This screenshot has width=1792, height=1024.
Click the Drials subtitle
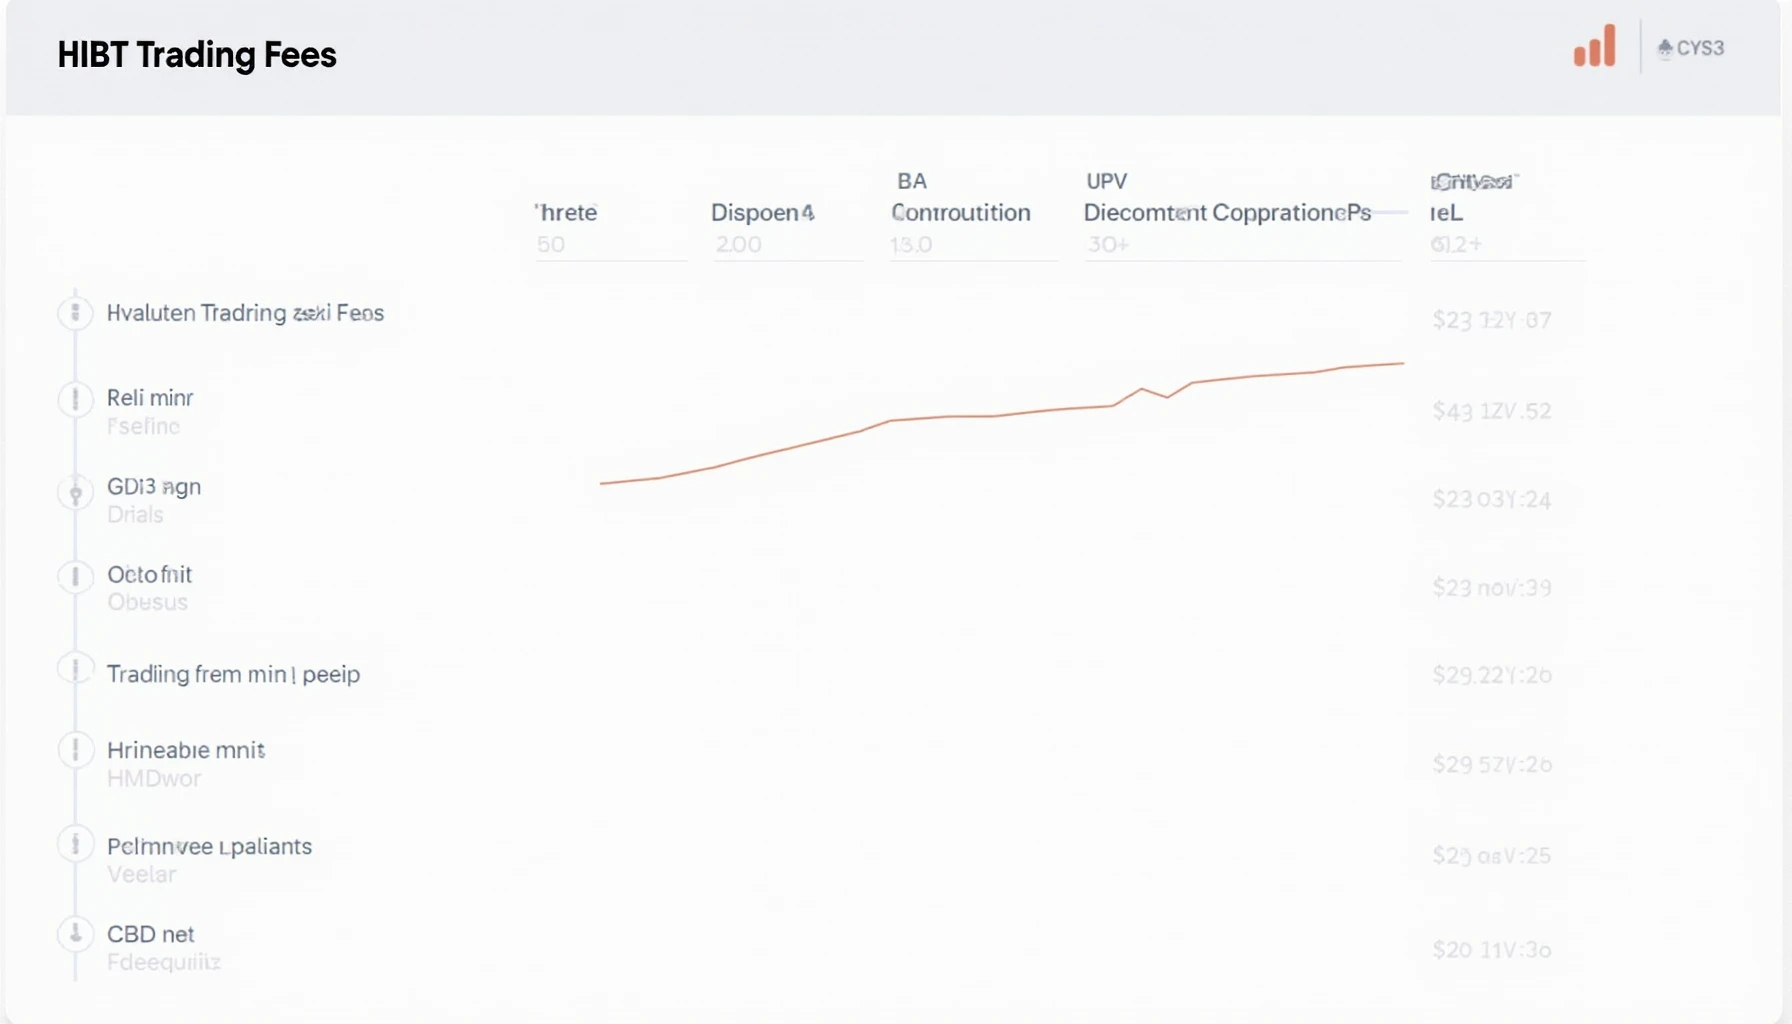click(135, 514)
